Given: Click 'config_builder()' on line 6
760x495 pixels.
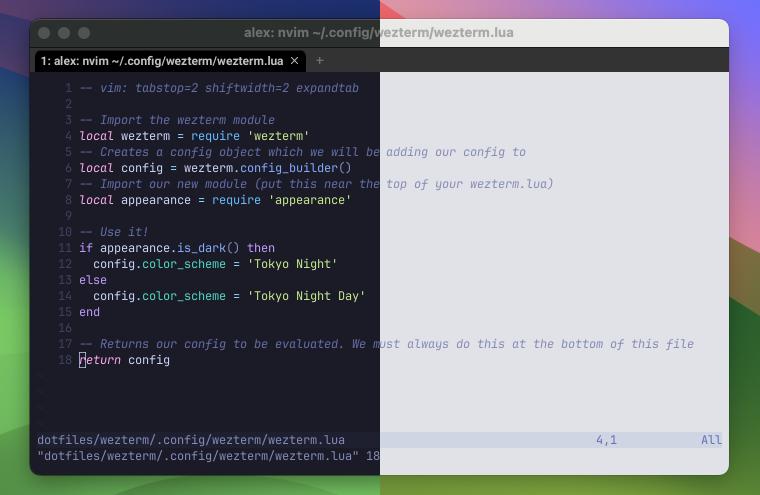Looking at the screenshot, I should point(296,168).
